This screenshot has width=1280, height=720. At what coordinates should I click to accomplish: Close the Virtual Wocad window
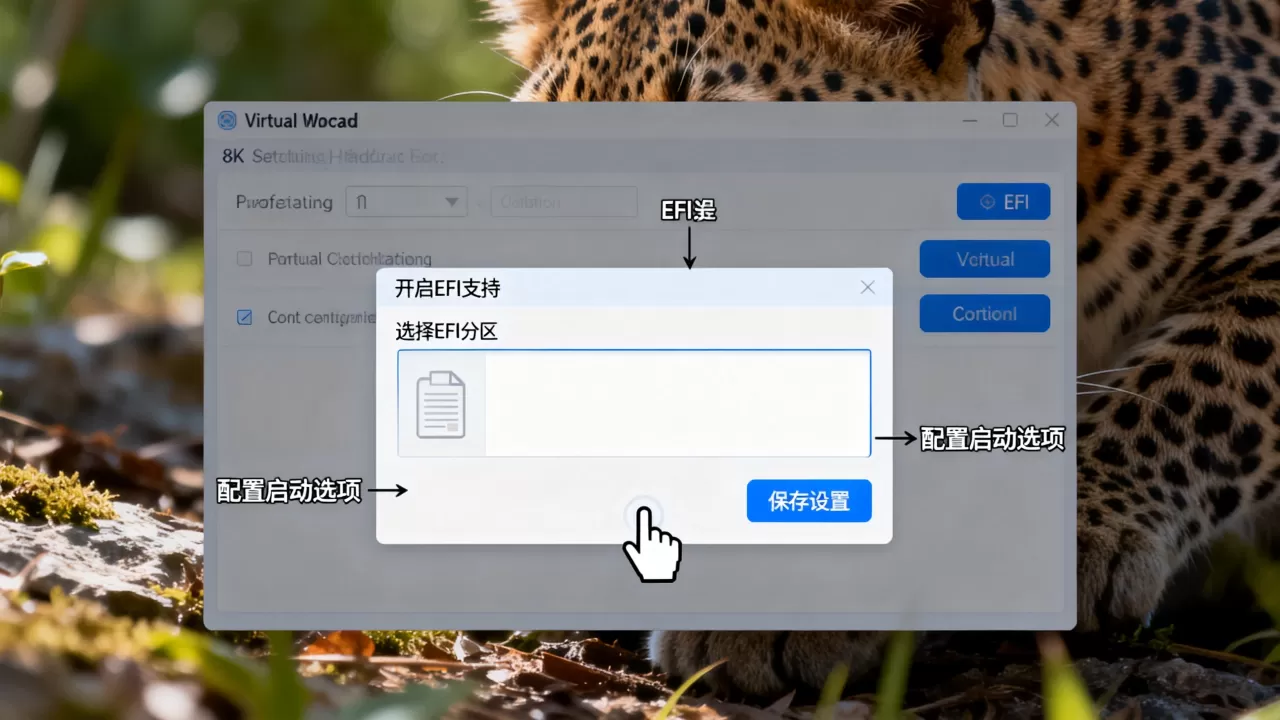click(1052, 120)
